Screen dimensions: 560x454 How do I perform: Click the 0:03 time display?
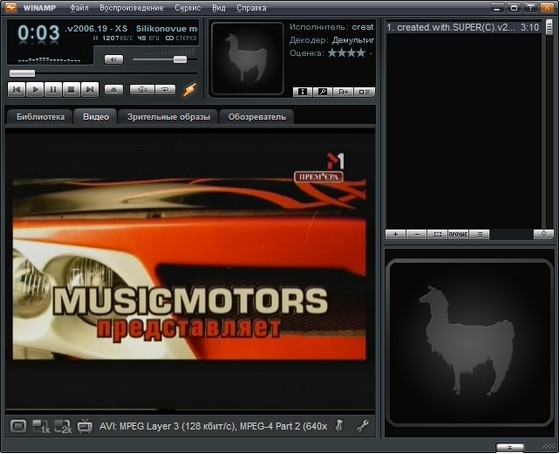(x=39, y=33)
